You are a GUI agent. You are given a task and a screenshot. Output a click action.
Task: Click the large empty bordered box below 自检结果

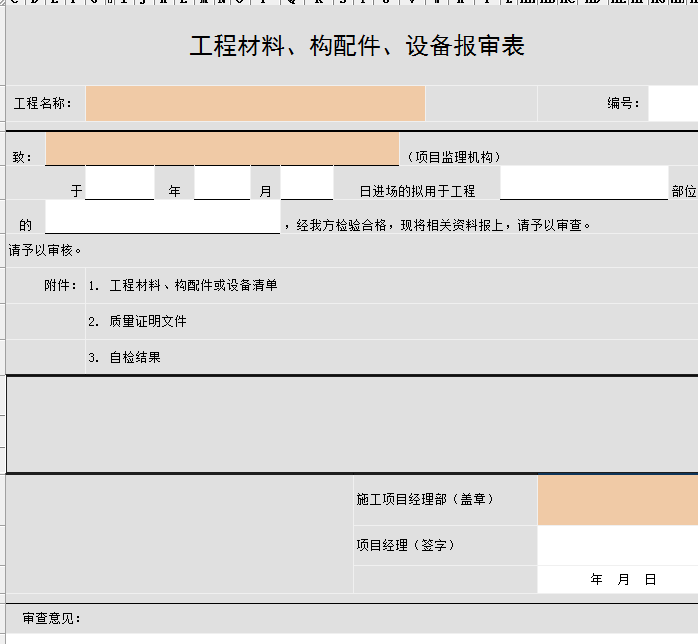pos(350,424)
